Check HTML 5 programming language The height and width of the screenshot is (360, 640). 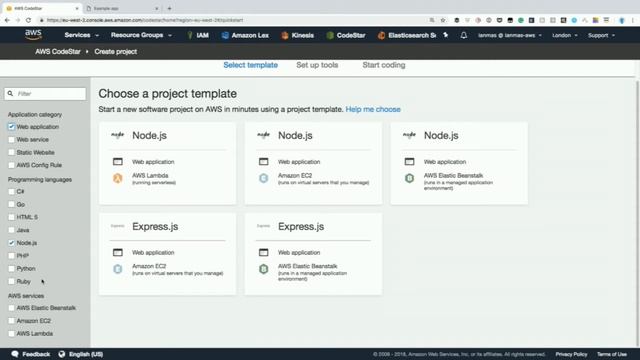coord(11,217)
